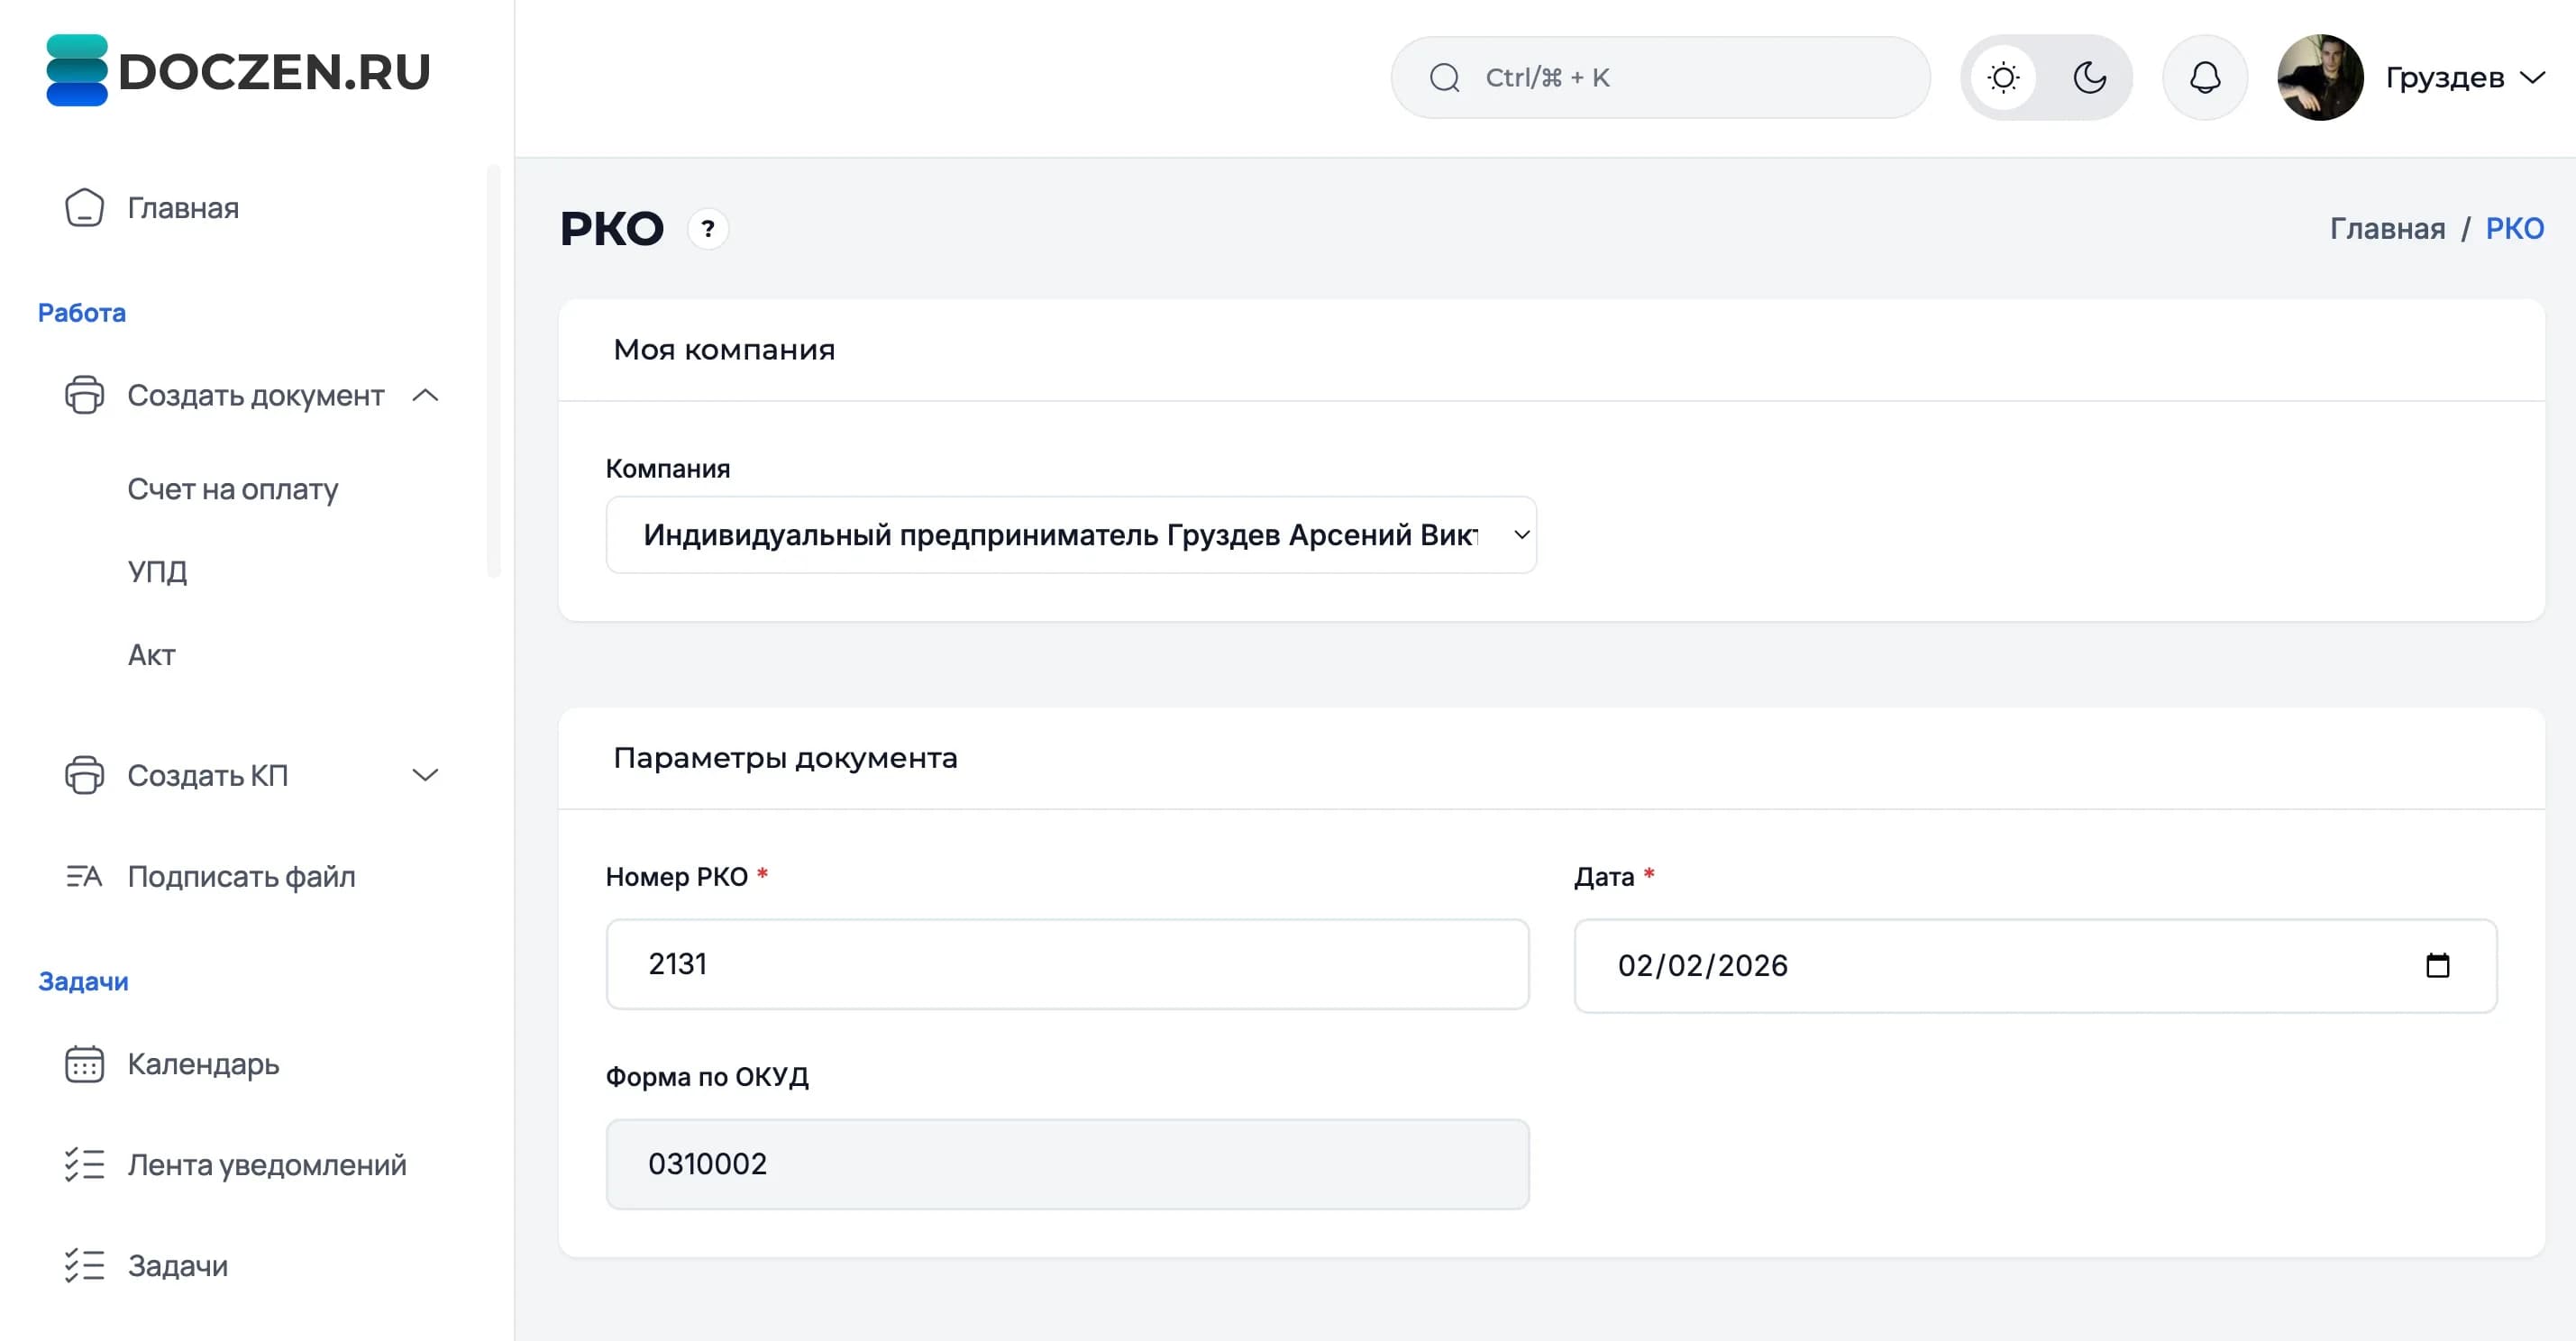The image size is (2576, 1341).
Task: Open notifications bell
Action: click(x=2205, y=78)
